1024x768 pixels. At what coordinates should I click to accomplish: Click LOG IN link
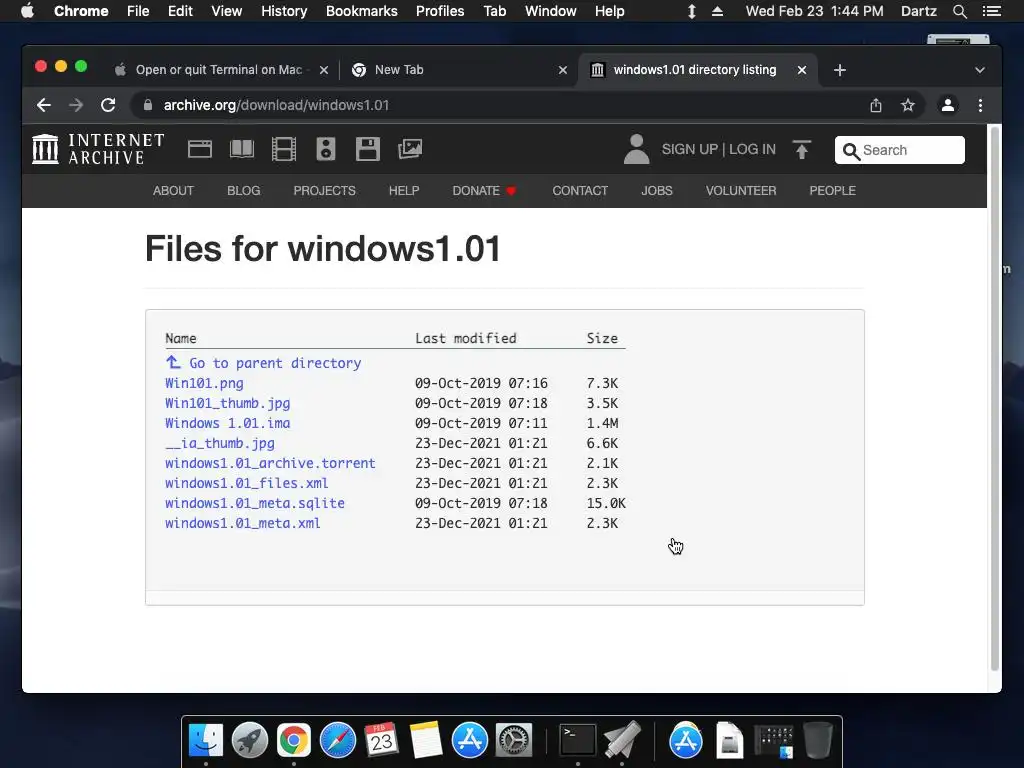coord(752,150)
